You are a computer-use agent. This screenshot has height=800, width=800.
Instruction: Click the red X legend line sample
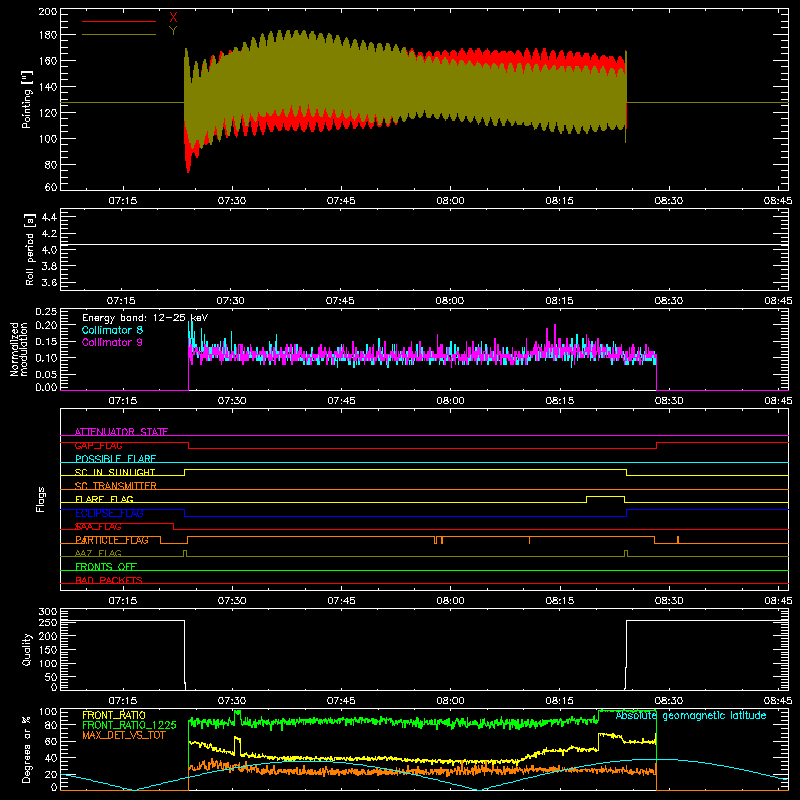119,21
